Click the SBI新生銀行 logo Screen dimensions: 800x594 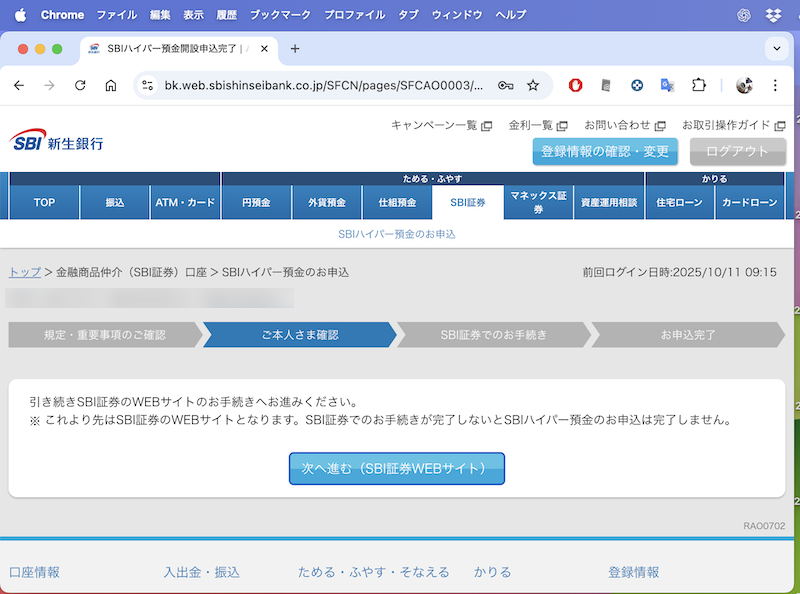pos(57,142)
